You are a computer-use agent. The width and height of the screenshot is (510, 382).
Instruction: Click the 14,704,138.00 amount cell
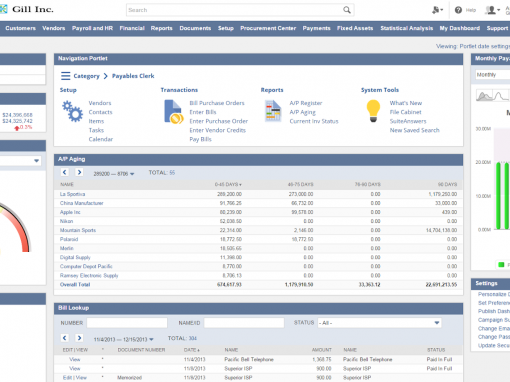tap(441, 230)
